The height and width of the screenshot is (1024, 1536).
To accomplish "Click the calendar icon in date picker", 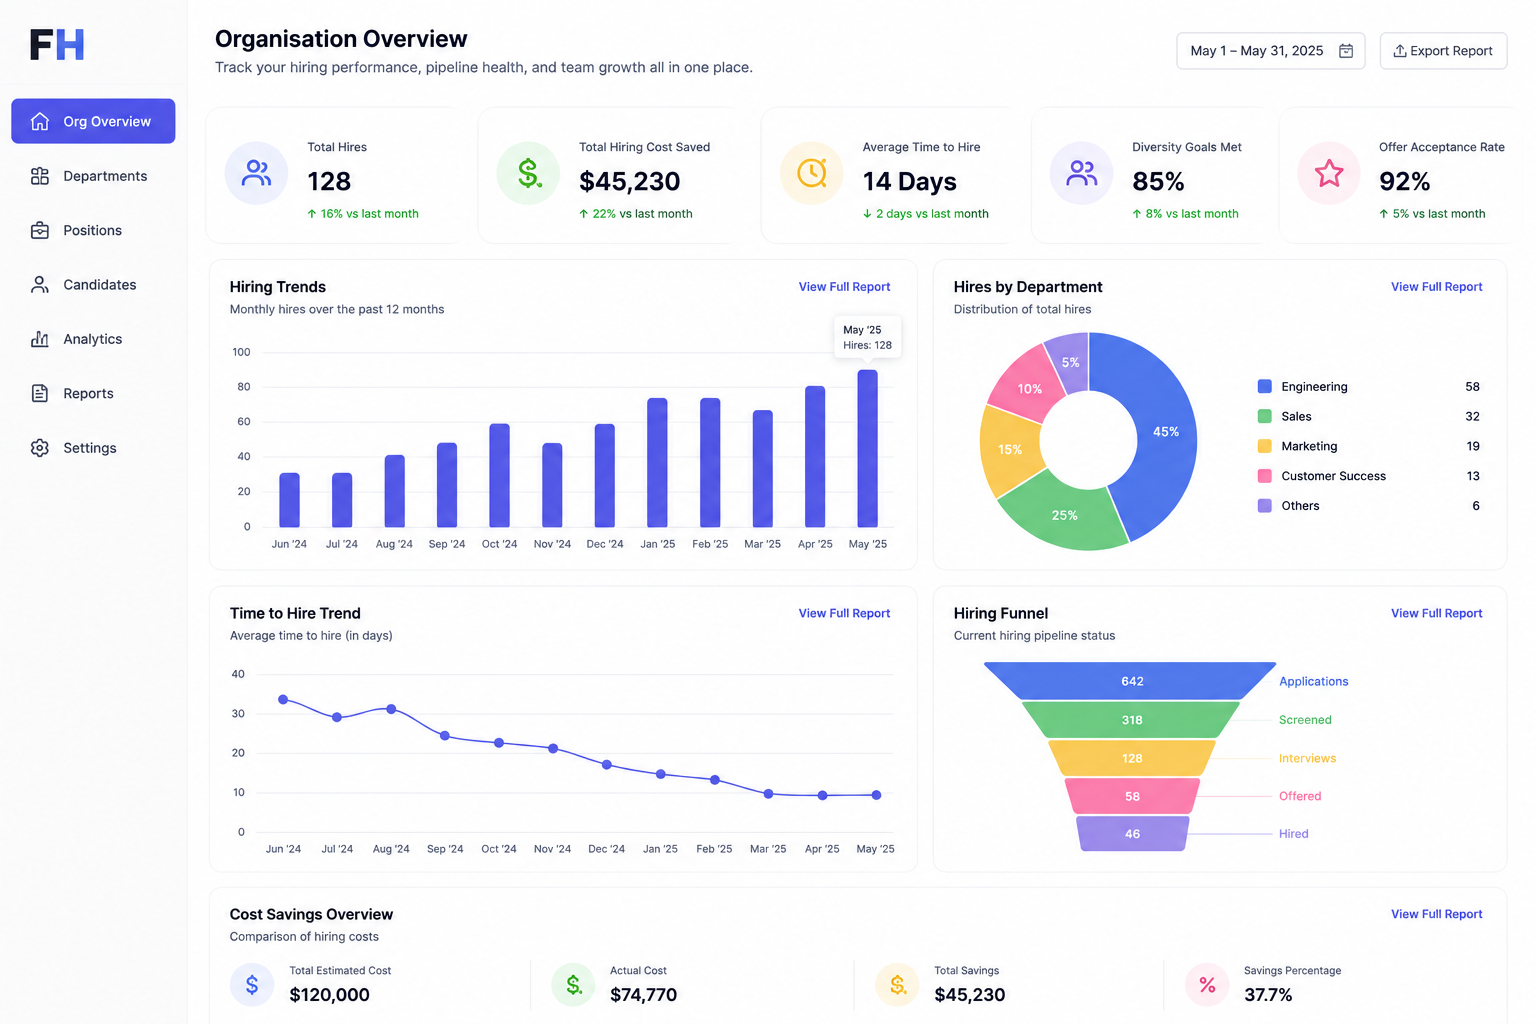I will 1346,51.
